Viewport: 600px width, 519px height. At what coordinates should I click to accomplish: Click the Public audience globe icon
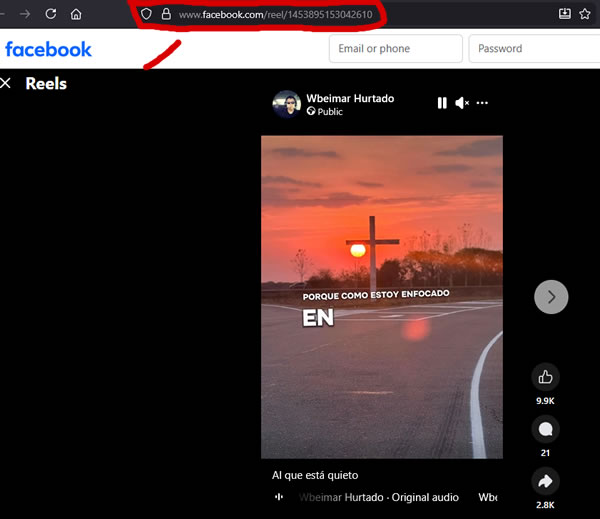311,111
